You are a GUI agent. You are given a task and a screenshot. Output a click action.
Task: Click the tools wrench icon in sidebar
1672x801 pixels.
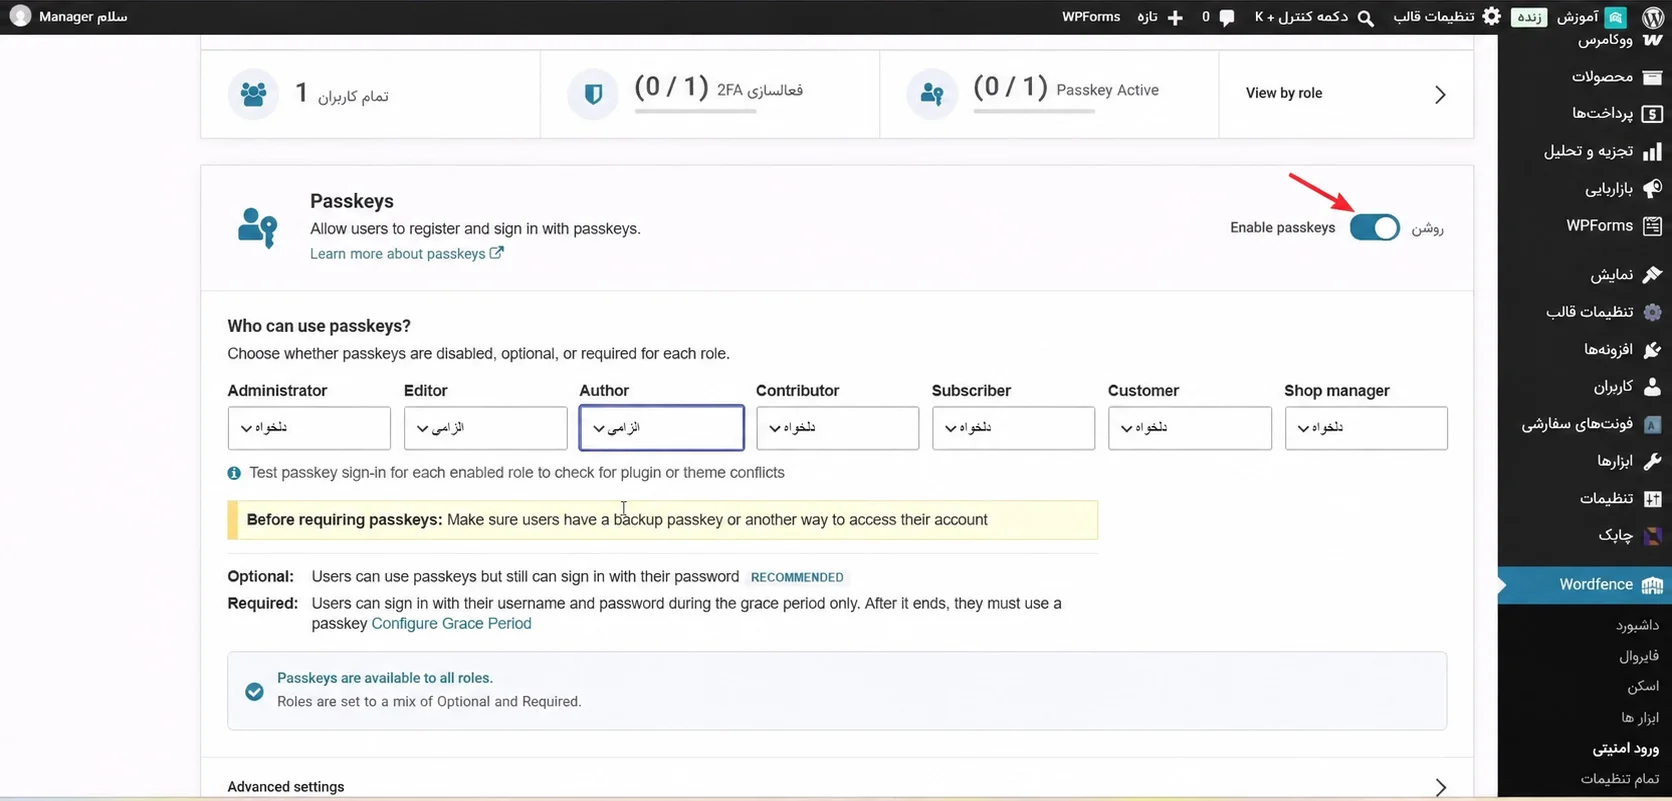pyautogui.click(x=1652, y=461)
